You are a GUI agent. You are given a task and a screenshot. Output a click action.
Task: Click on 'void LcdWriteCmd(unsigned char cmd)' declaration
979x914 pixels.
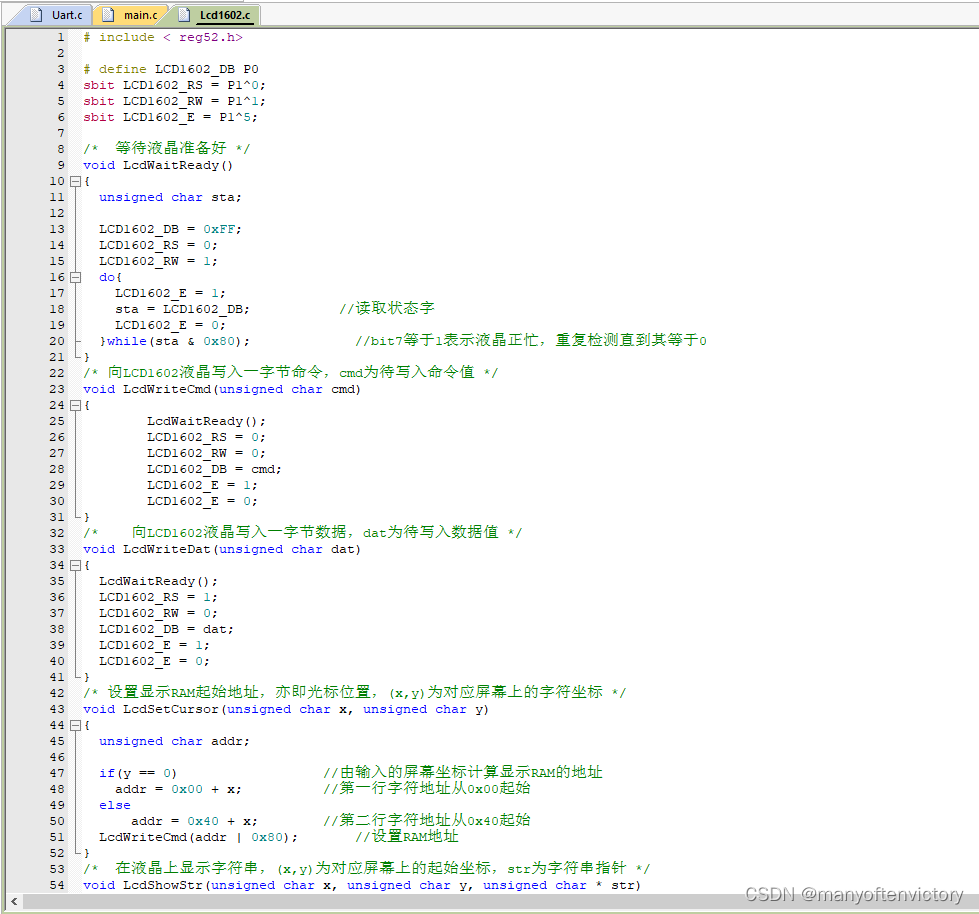(222, 390)
